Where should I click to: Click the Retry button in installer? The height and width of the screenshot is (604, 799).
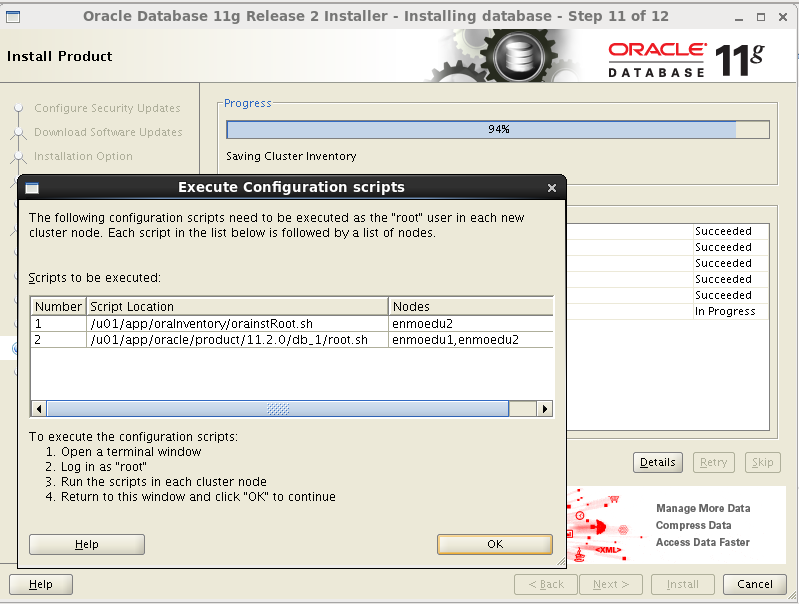coord(713,462)
